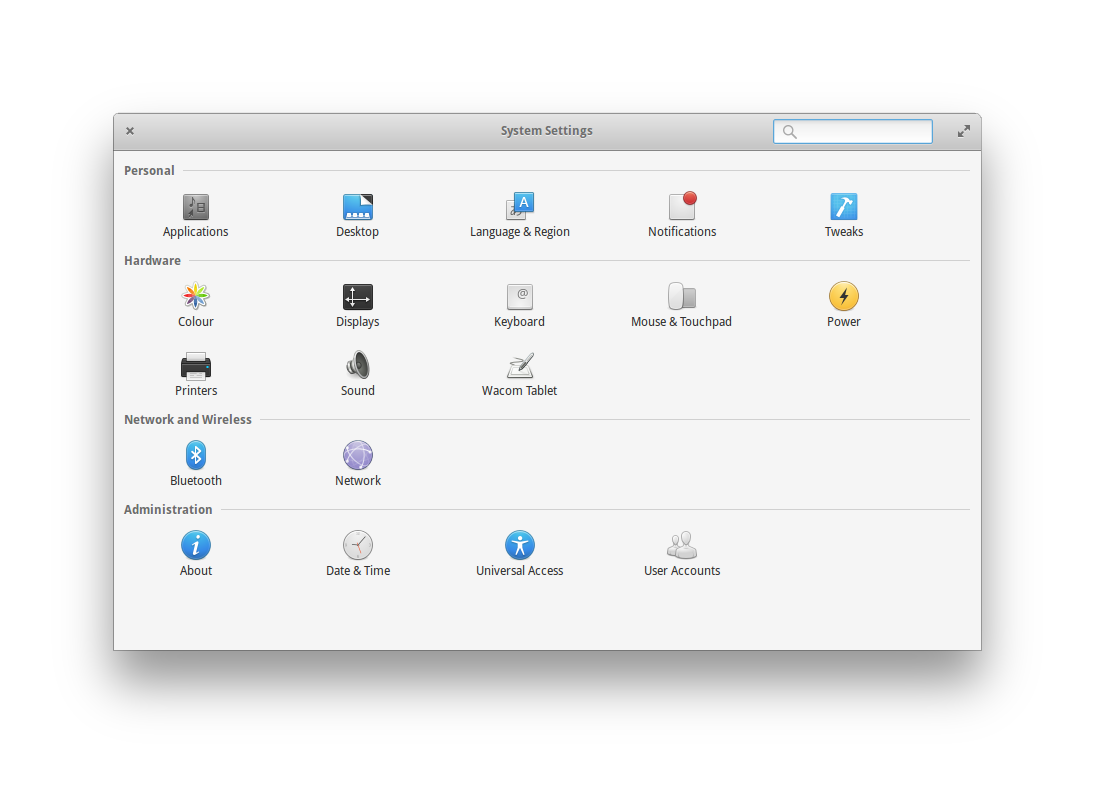Open the Notifications settings icon
Viewport: 1094px width, 795px height.
(x=682, y=206)
